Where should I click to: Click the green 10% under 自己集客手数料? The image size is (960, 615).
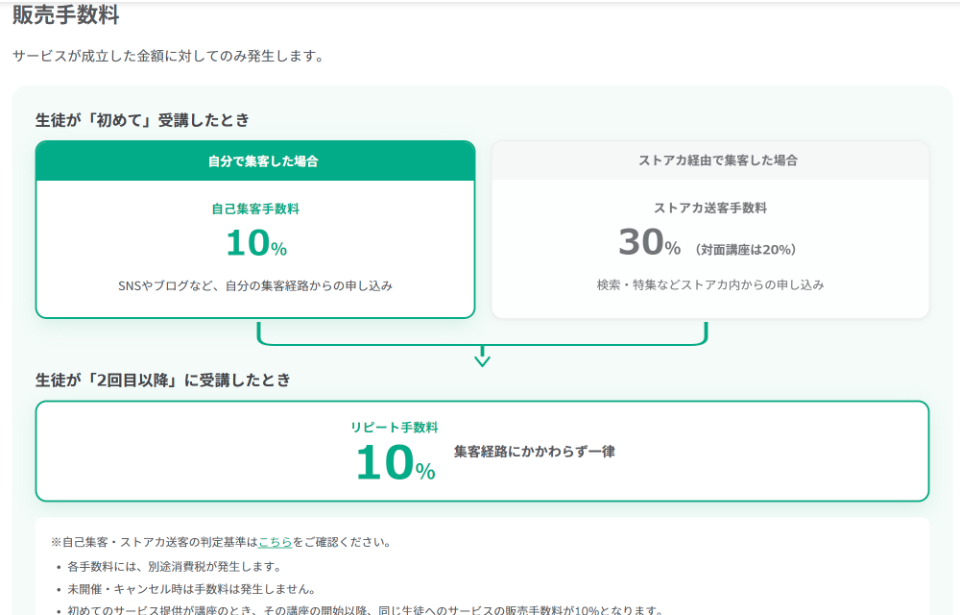256,243
